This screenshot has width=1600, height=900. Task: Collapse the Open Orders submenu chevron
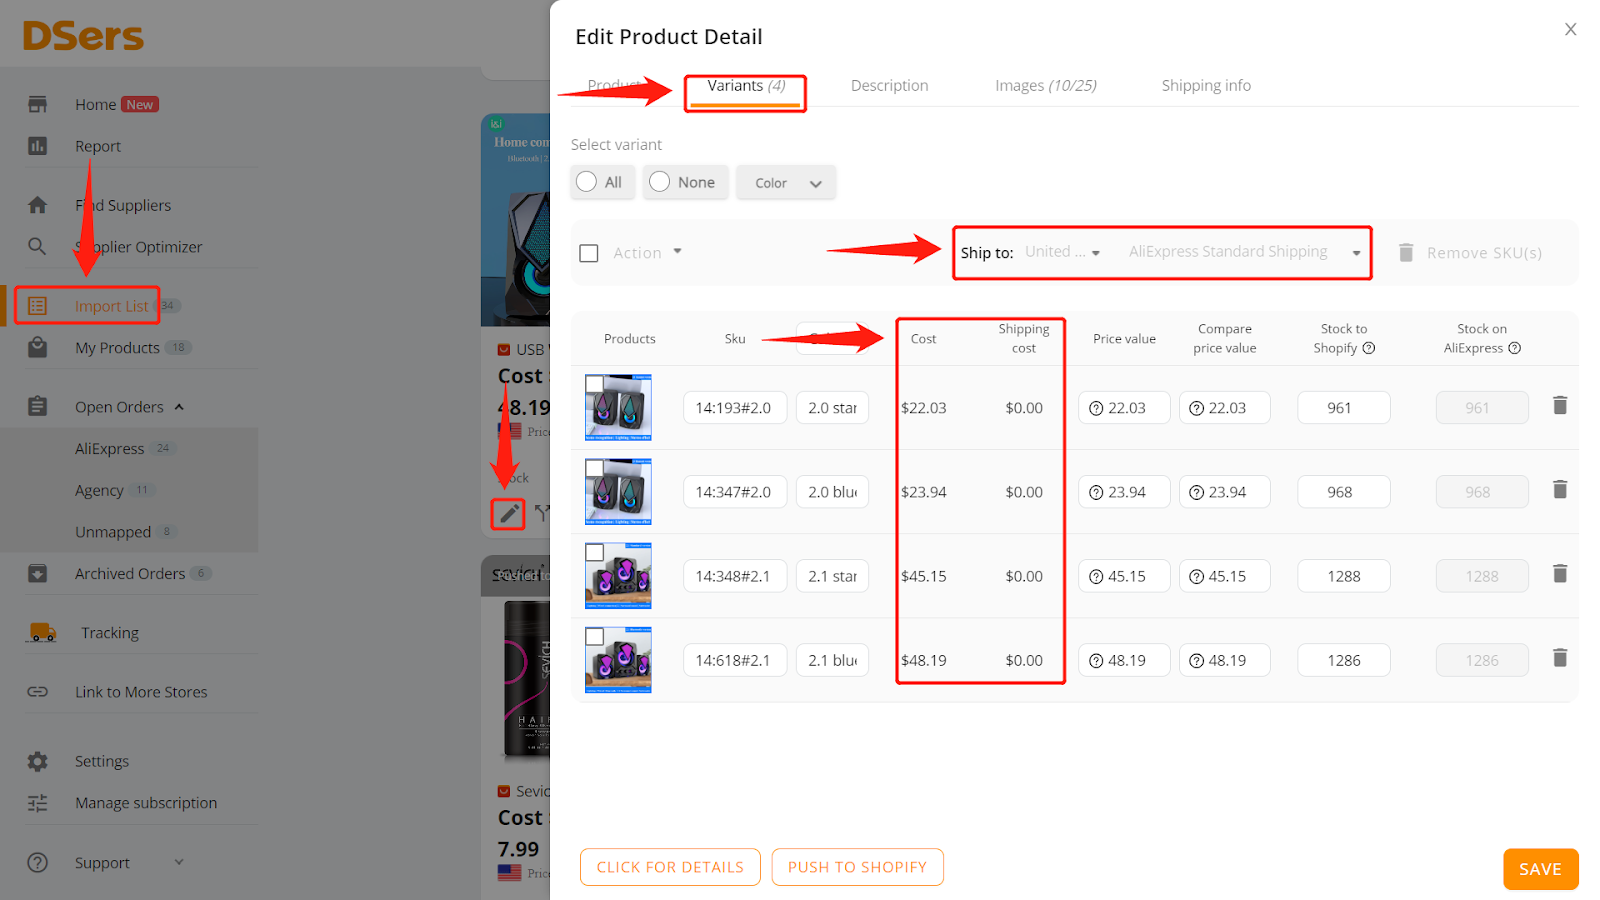pos(179,407)
